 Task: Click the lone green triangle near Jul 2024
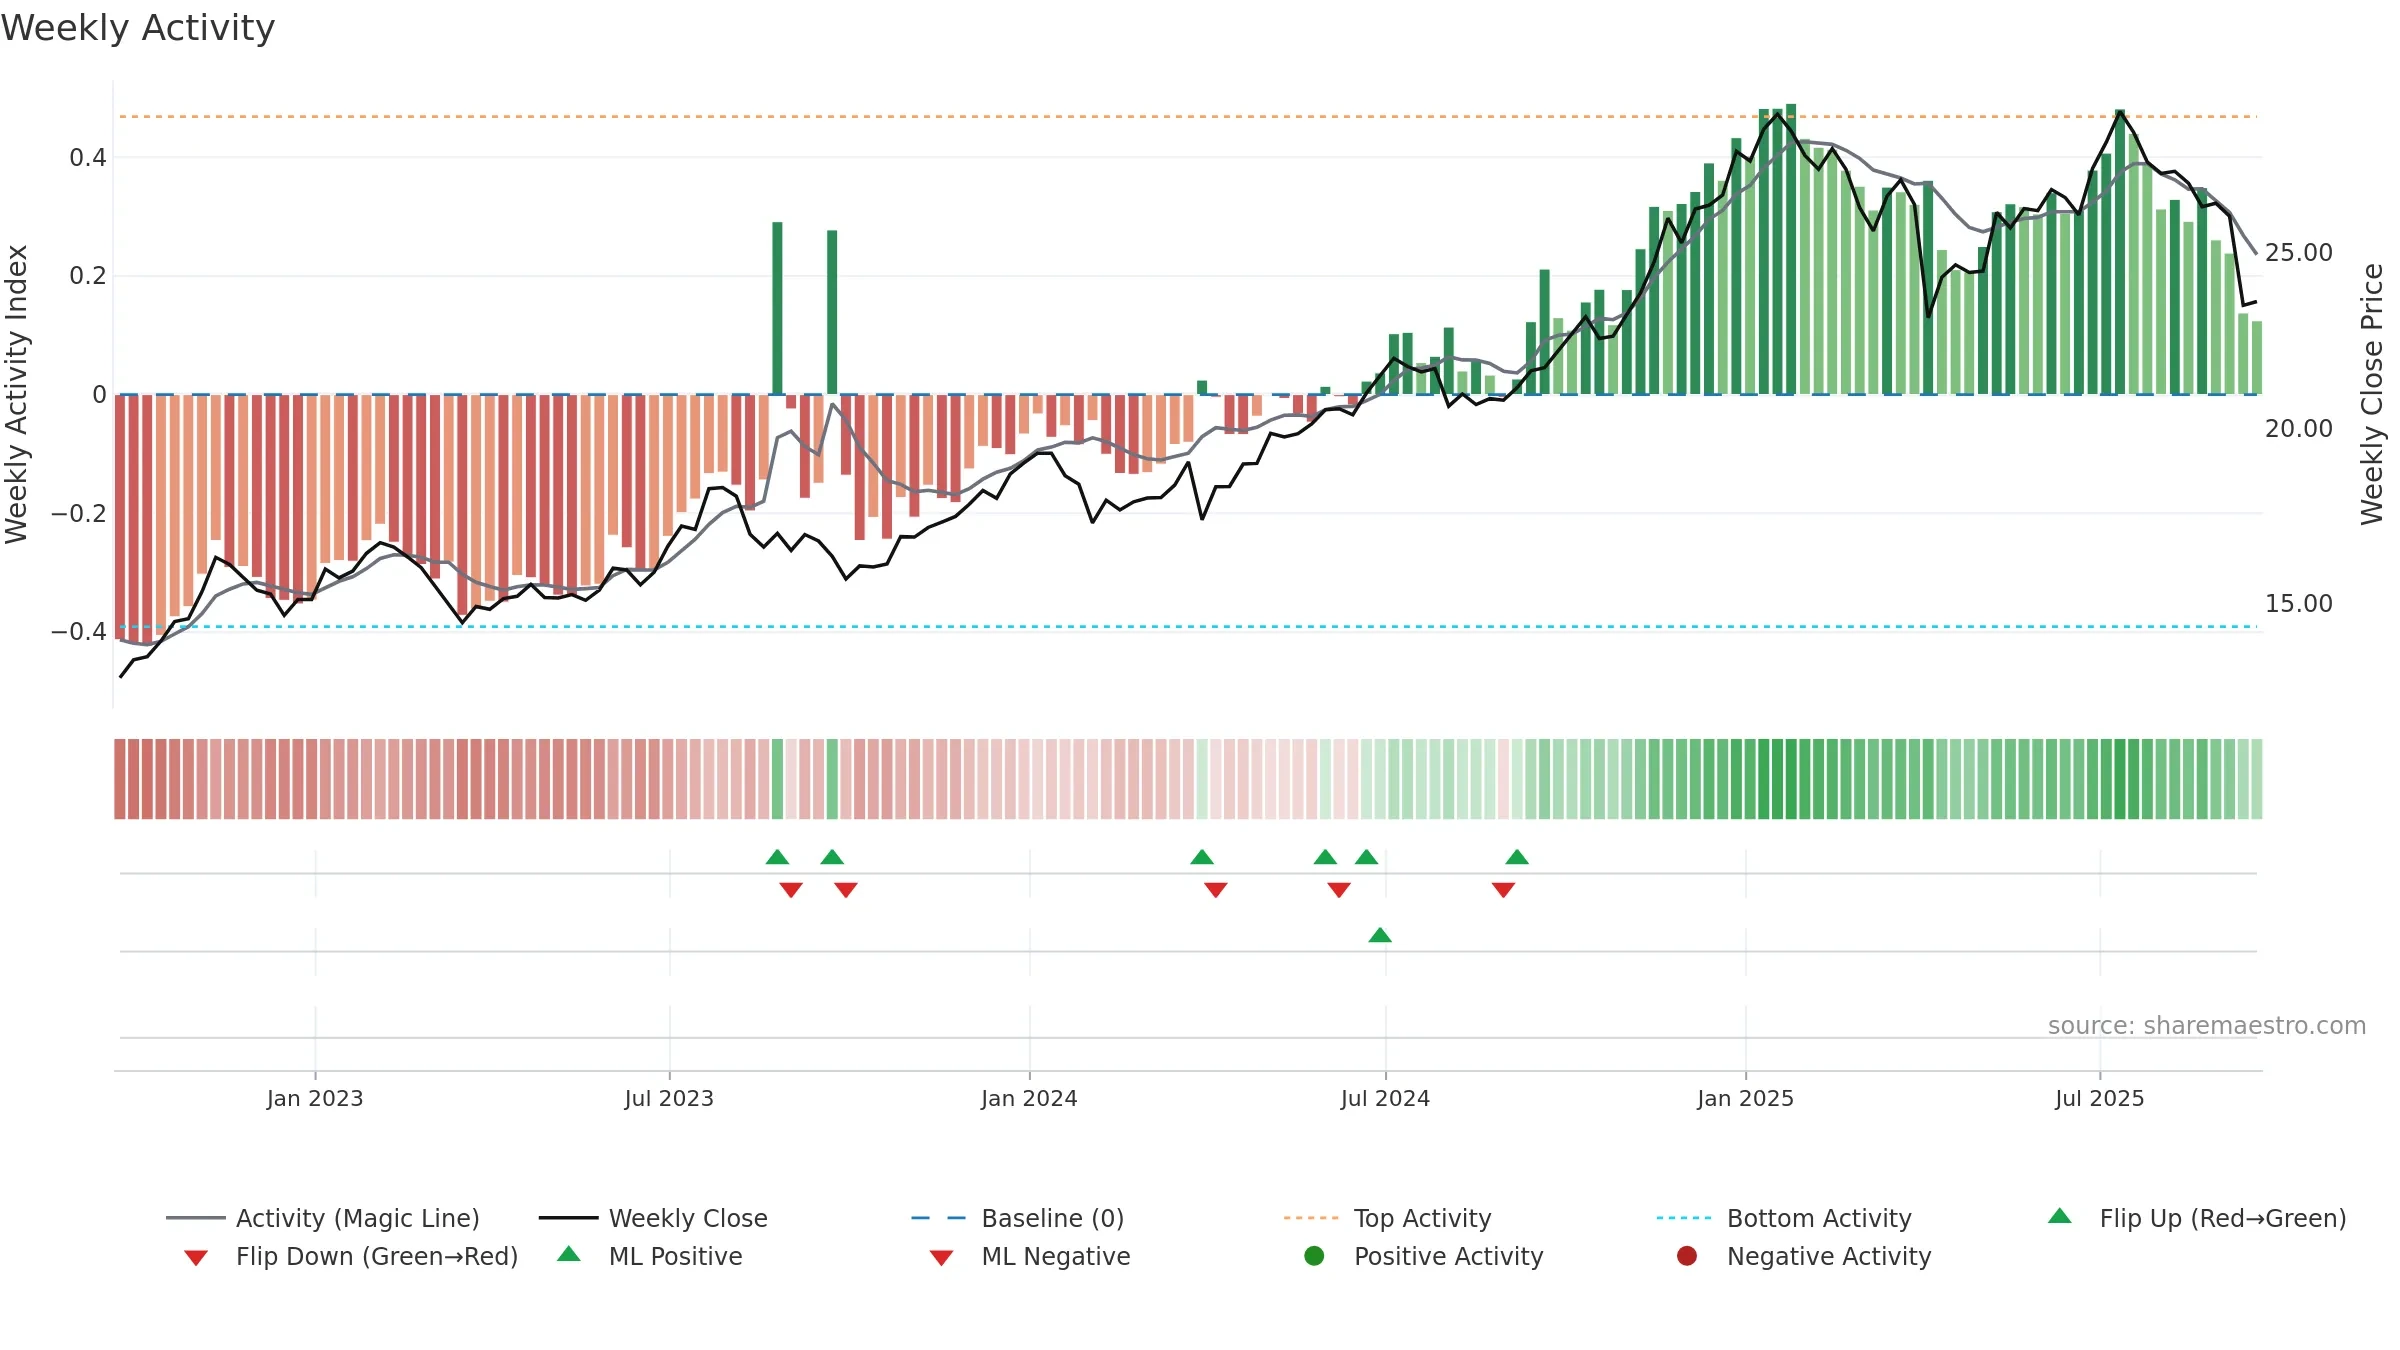point(1380,935)
